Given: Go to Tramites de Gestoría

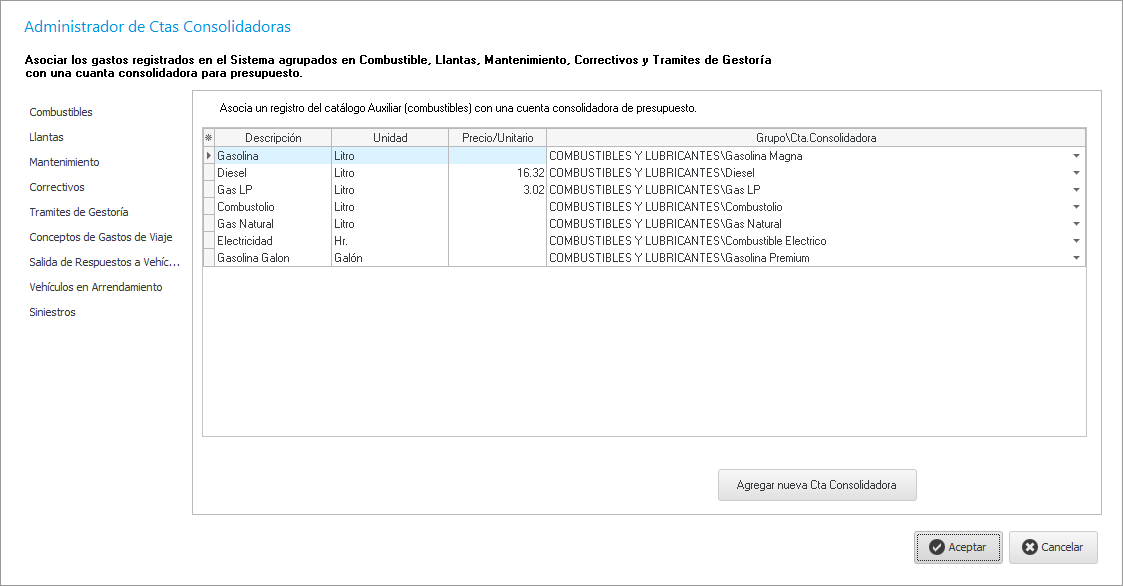Looking at the screenshot, I should pos(79,212).
